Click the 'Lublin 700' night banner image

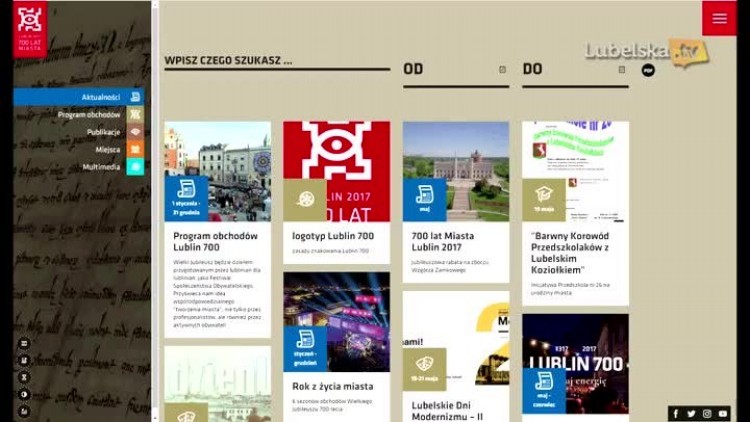tap(575, 364)
